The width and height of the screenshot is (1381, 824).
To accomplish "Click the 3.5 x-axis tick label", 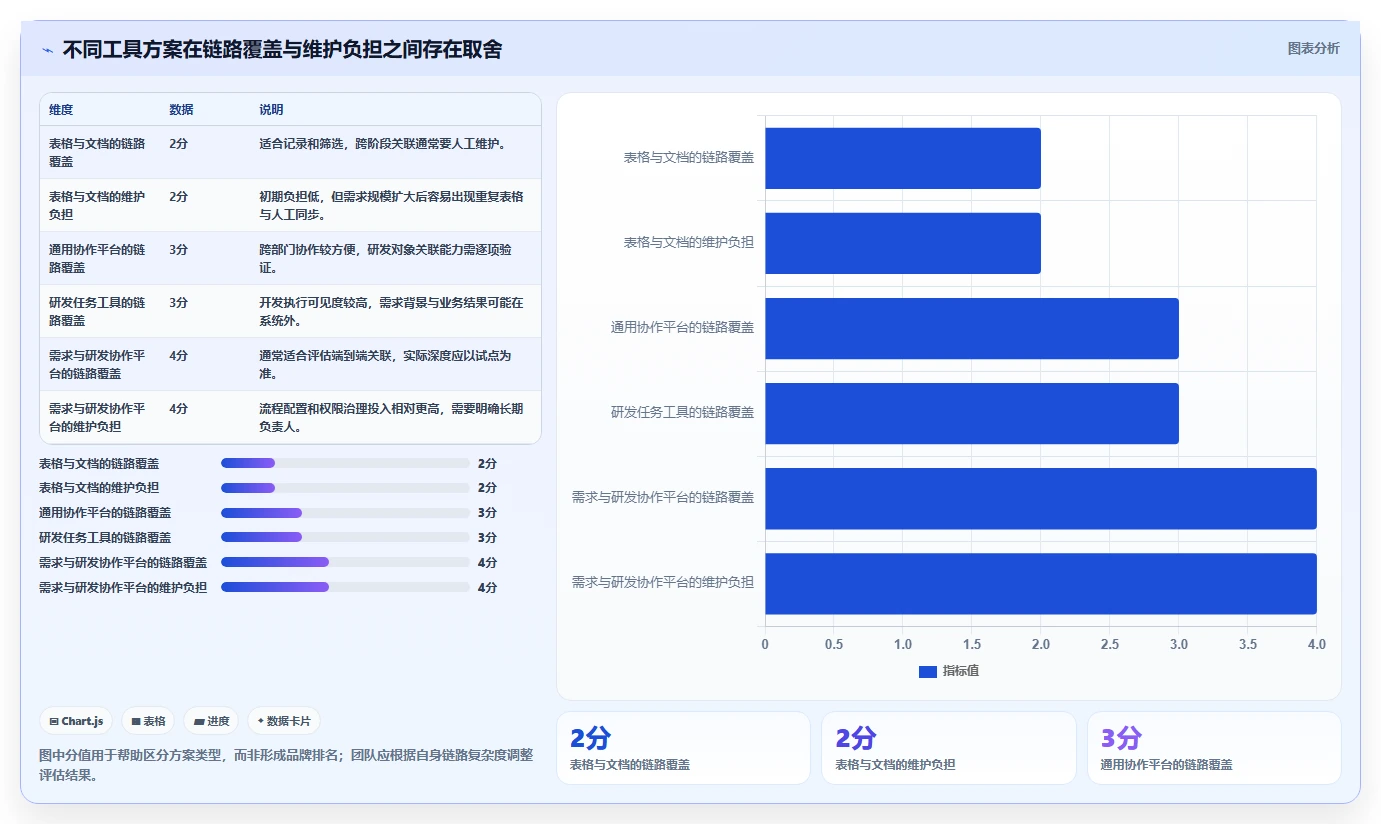I will (x=1248, y=645).
